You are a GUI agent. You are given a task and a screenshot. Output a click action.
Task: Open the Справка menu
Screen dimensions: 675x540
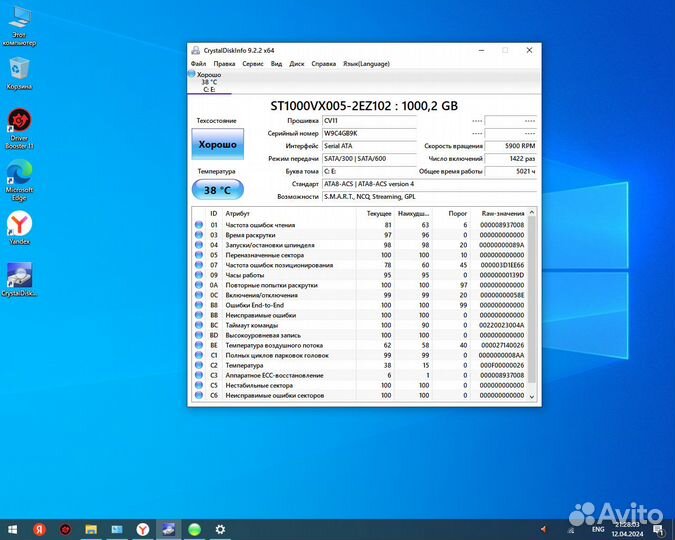tap(323, 64)
